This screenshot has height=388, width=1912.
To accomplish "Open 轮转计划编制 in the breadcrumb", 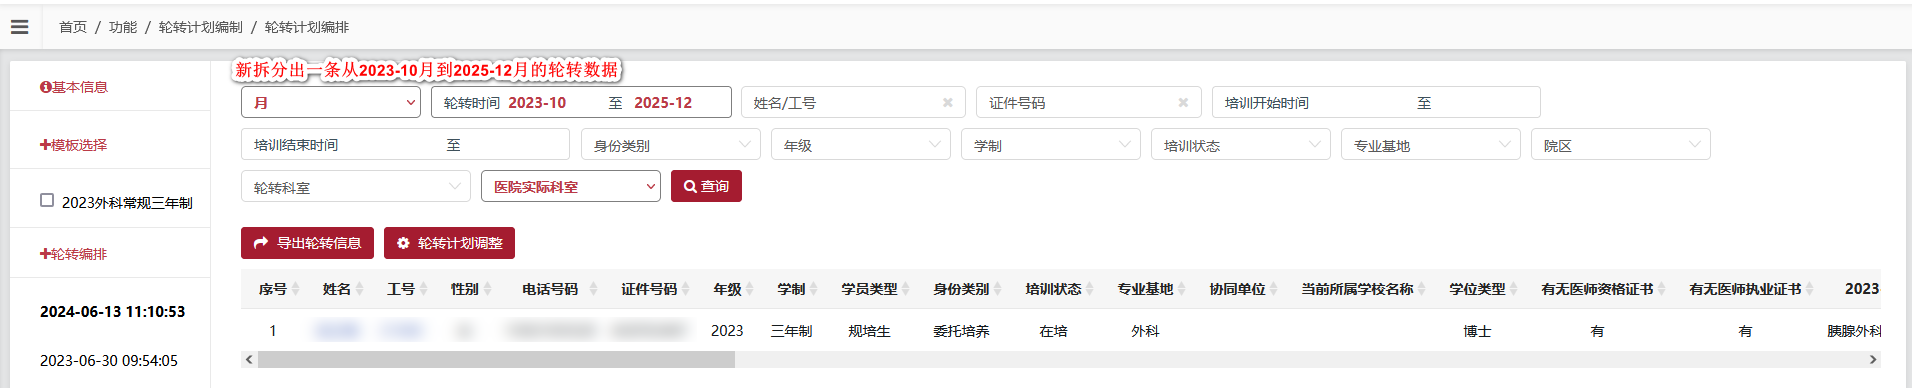I will click(201, 27).
